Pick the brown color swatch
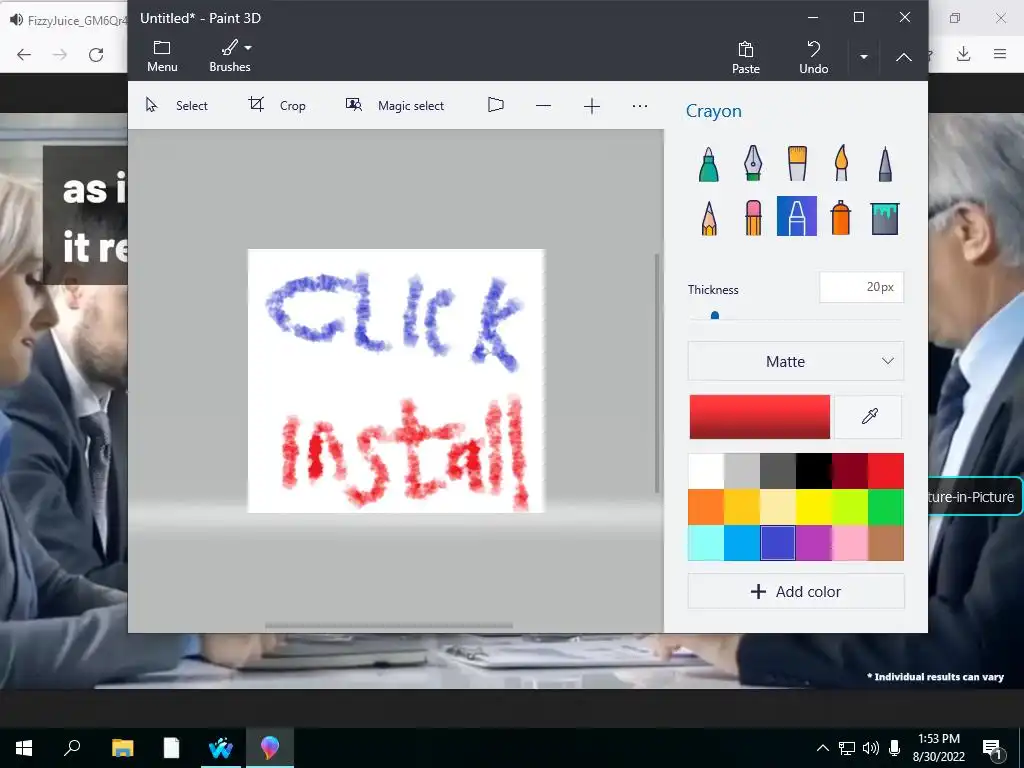This screenshot has height=768, width=1024. [886, 543]
